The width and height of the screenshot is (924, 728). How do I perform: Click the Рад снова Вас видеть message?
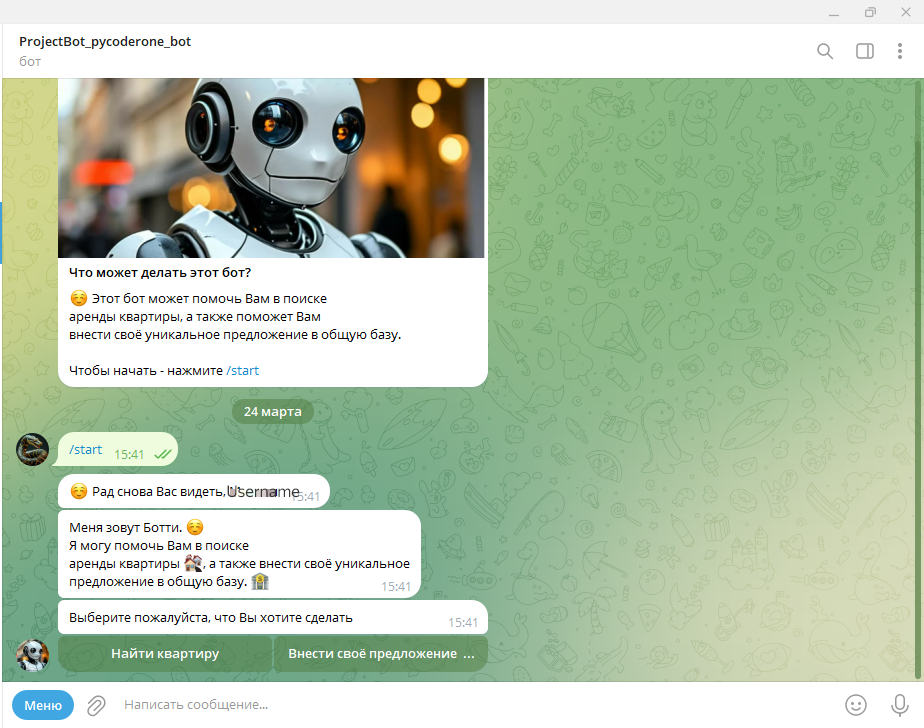[193, 492]
